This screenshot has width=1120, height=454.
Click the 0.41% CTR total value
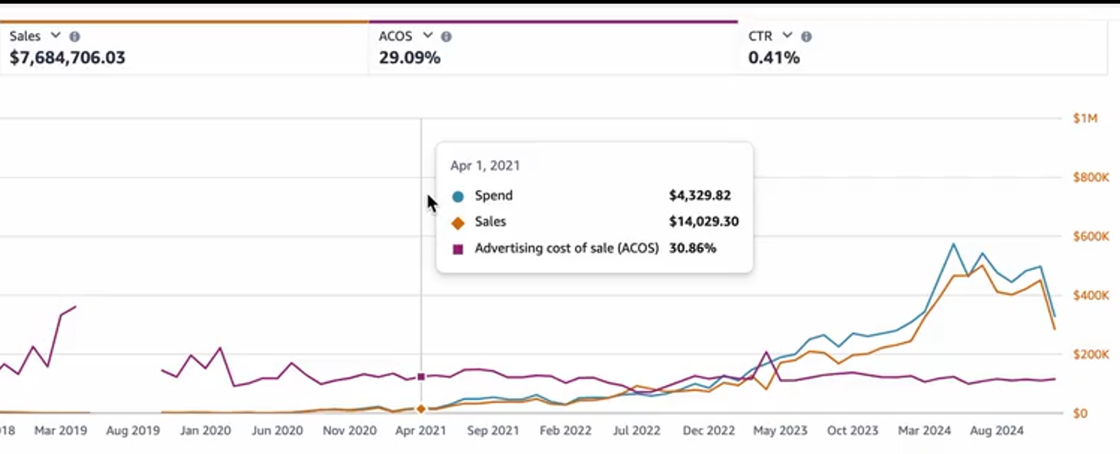click(774, 58)
